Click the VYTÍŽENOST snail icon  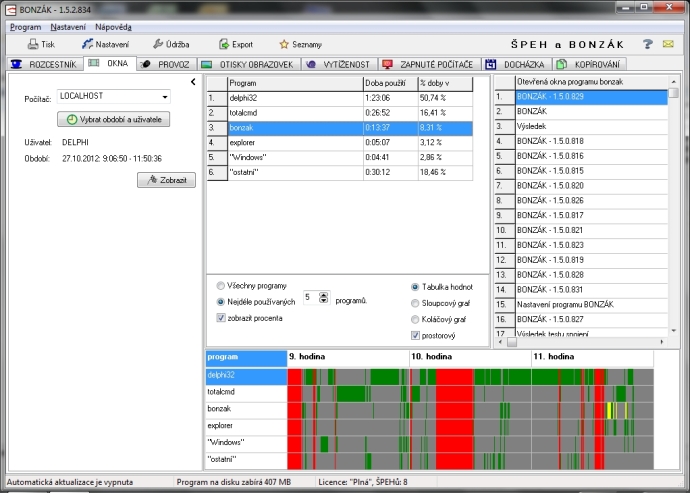click(311, 64)
